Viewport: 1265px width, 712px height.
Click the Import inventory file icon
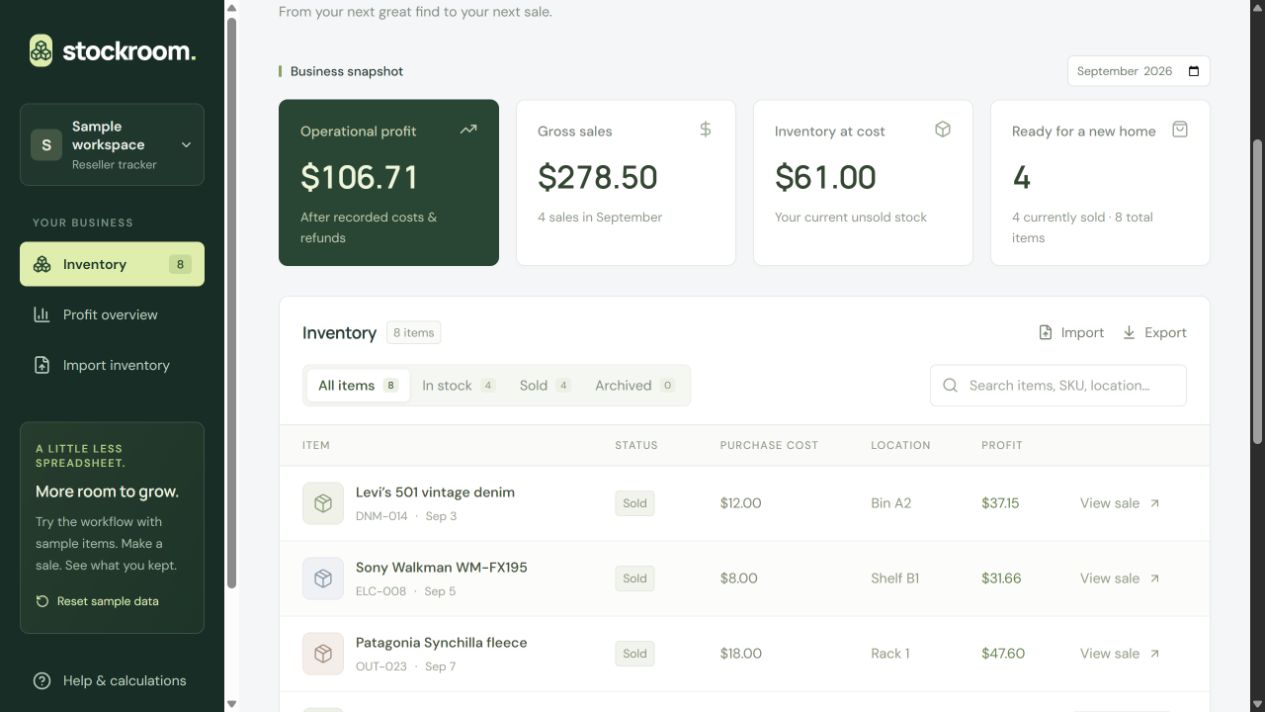tap(42, 365)
